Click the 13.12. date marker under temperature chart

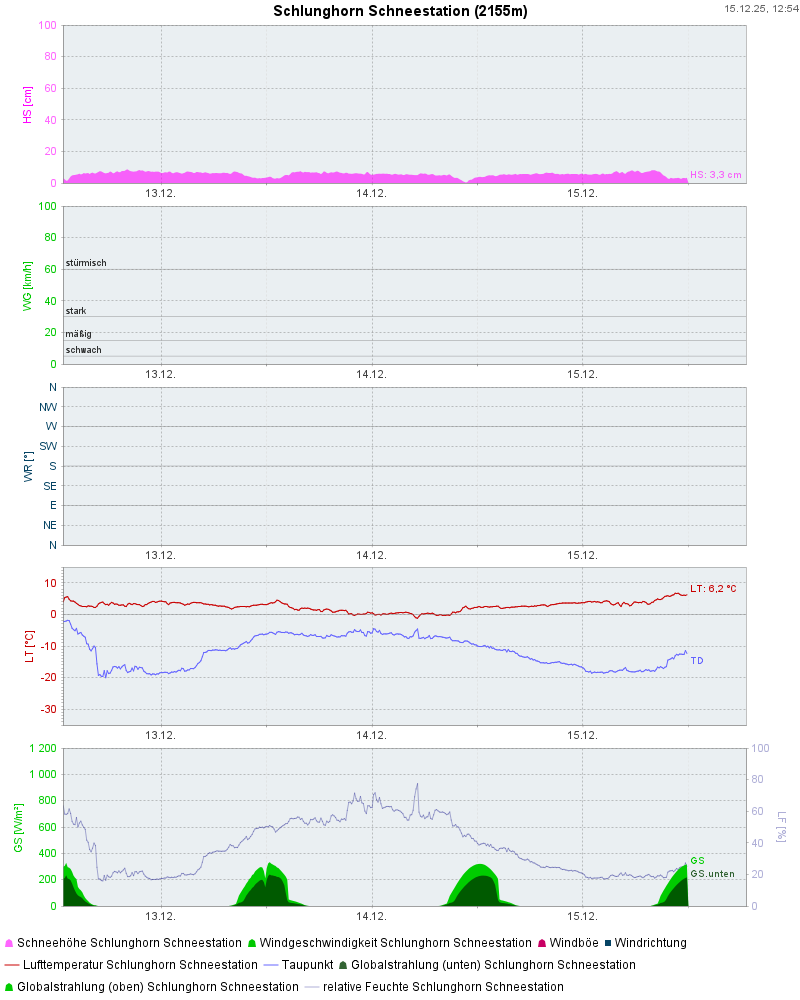coord(160,735)
